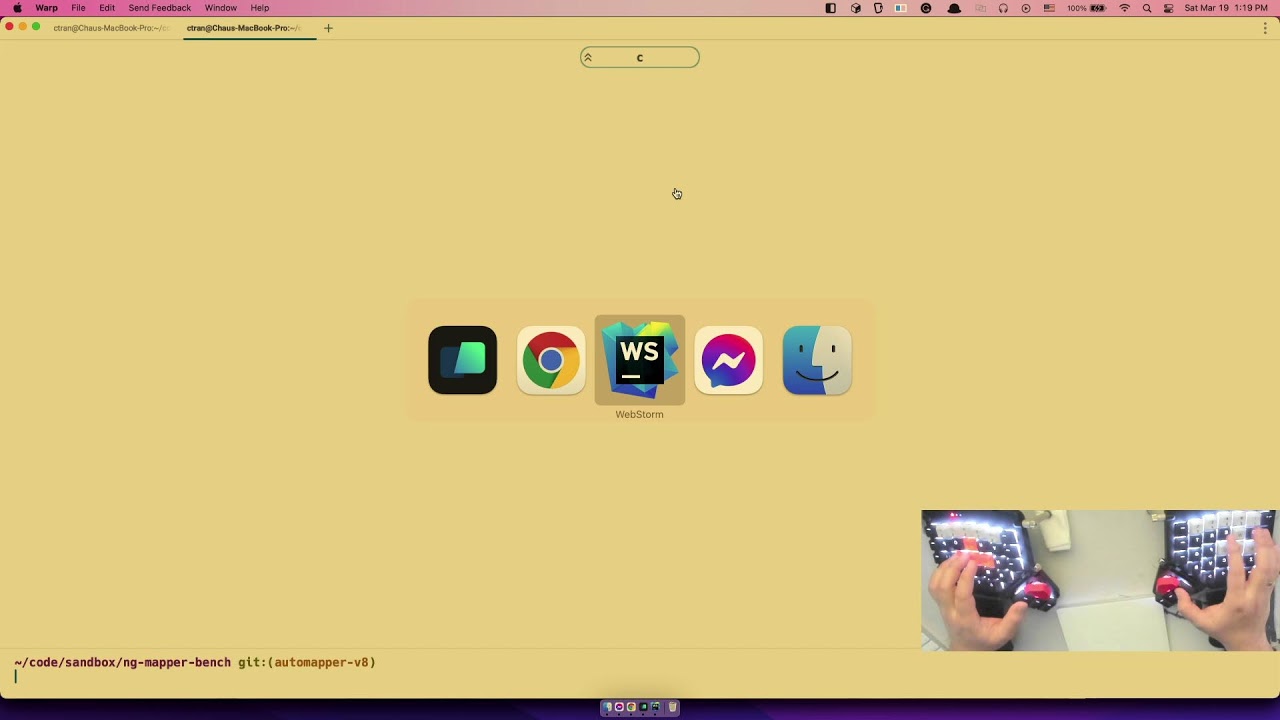
Task: Open the File menu
Action: pyautogui.click(x=78, y=8)
